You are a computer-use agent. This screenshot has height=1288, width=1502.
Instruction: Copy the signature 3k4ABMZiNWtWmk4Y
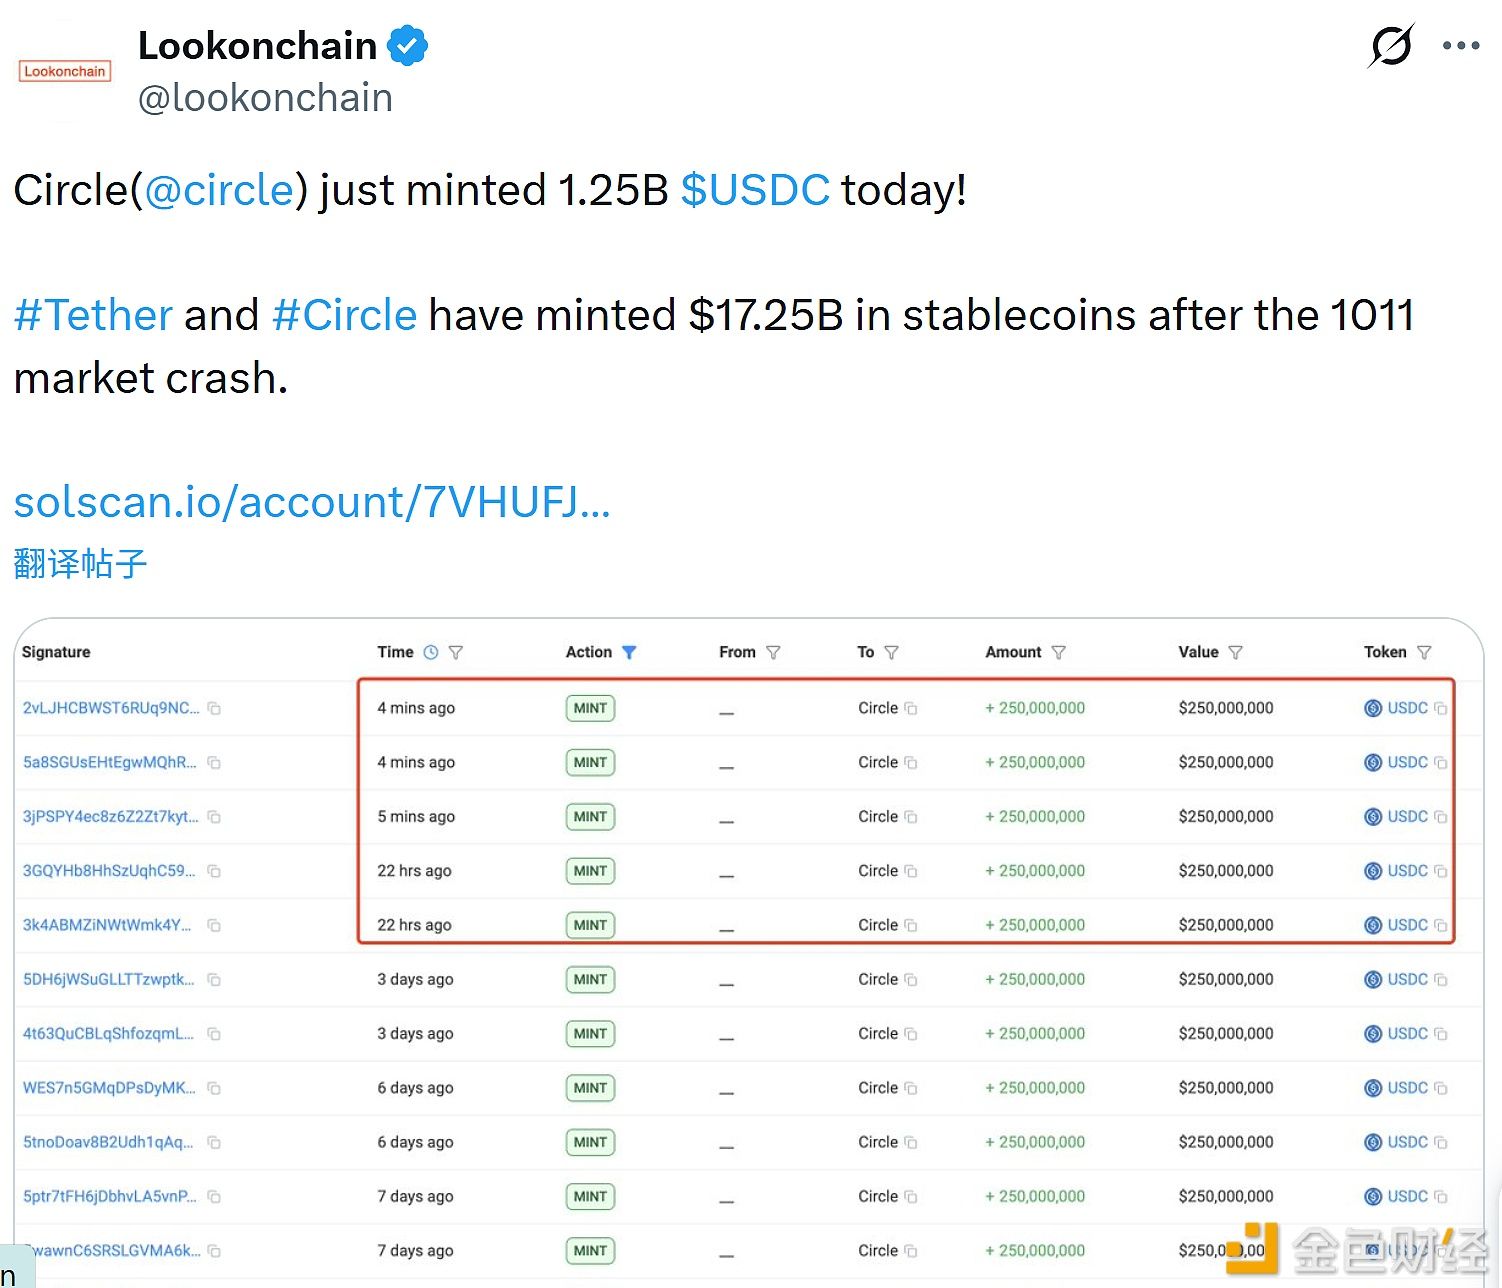pyautogui.click(x=215, y=925)
